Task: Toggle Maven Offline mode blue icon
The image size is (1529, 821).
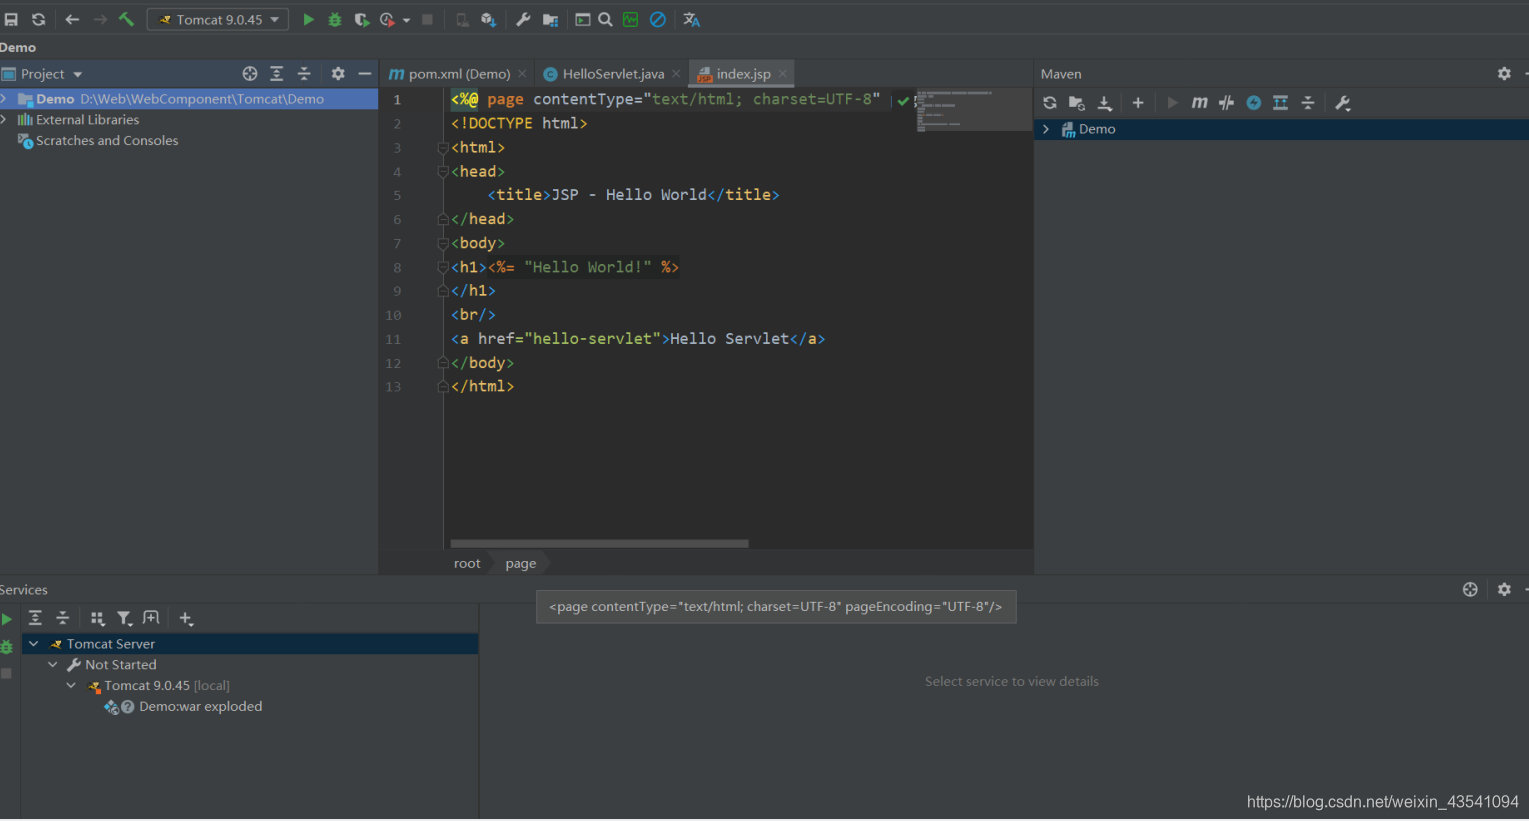Action: point(1253,103)
